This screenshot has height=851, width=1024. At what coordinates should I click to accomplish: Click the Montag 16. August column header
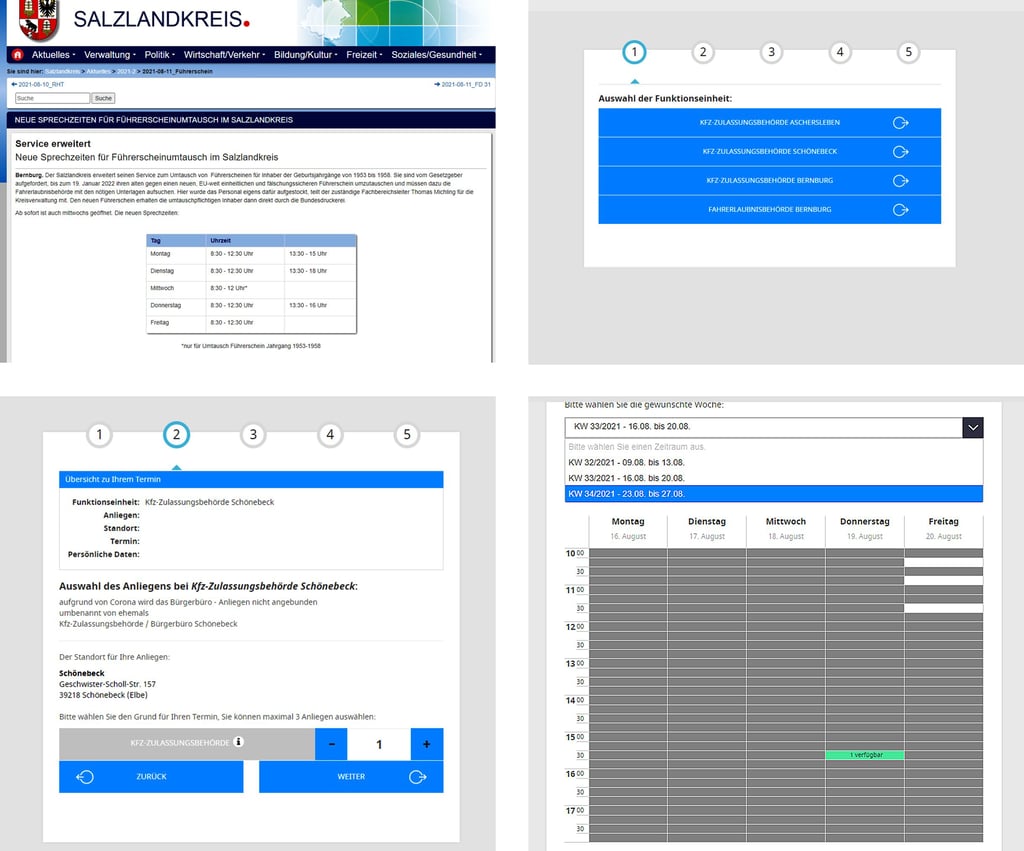coord(628,528)
